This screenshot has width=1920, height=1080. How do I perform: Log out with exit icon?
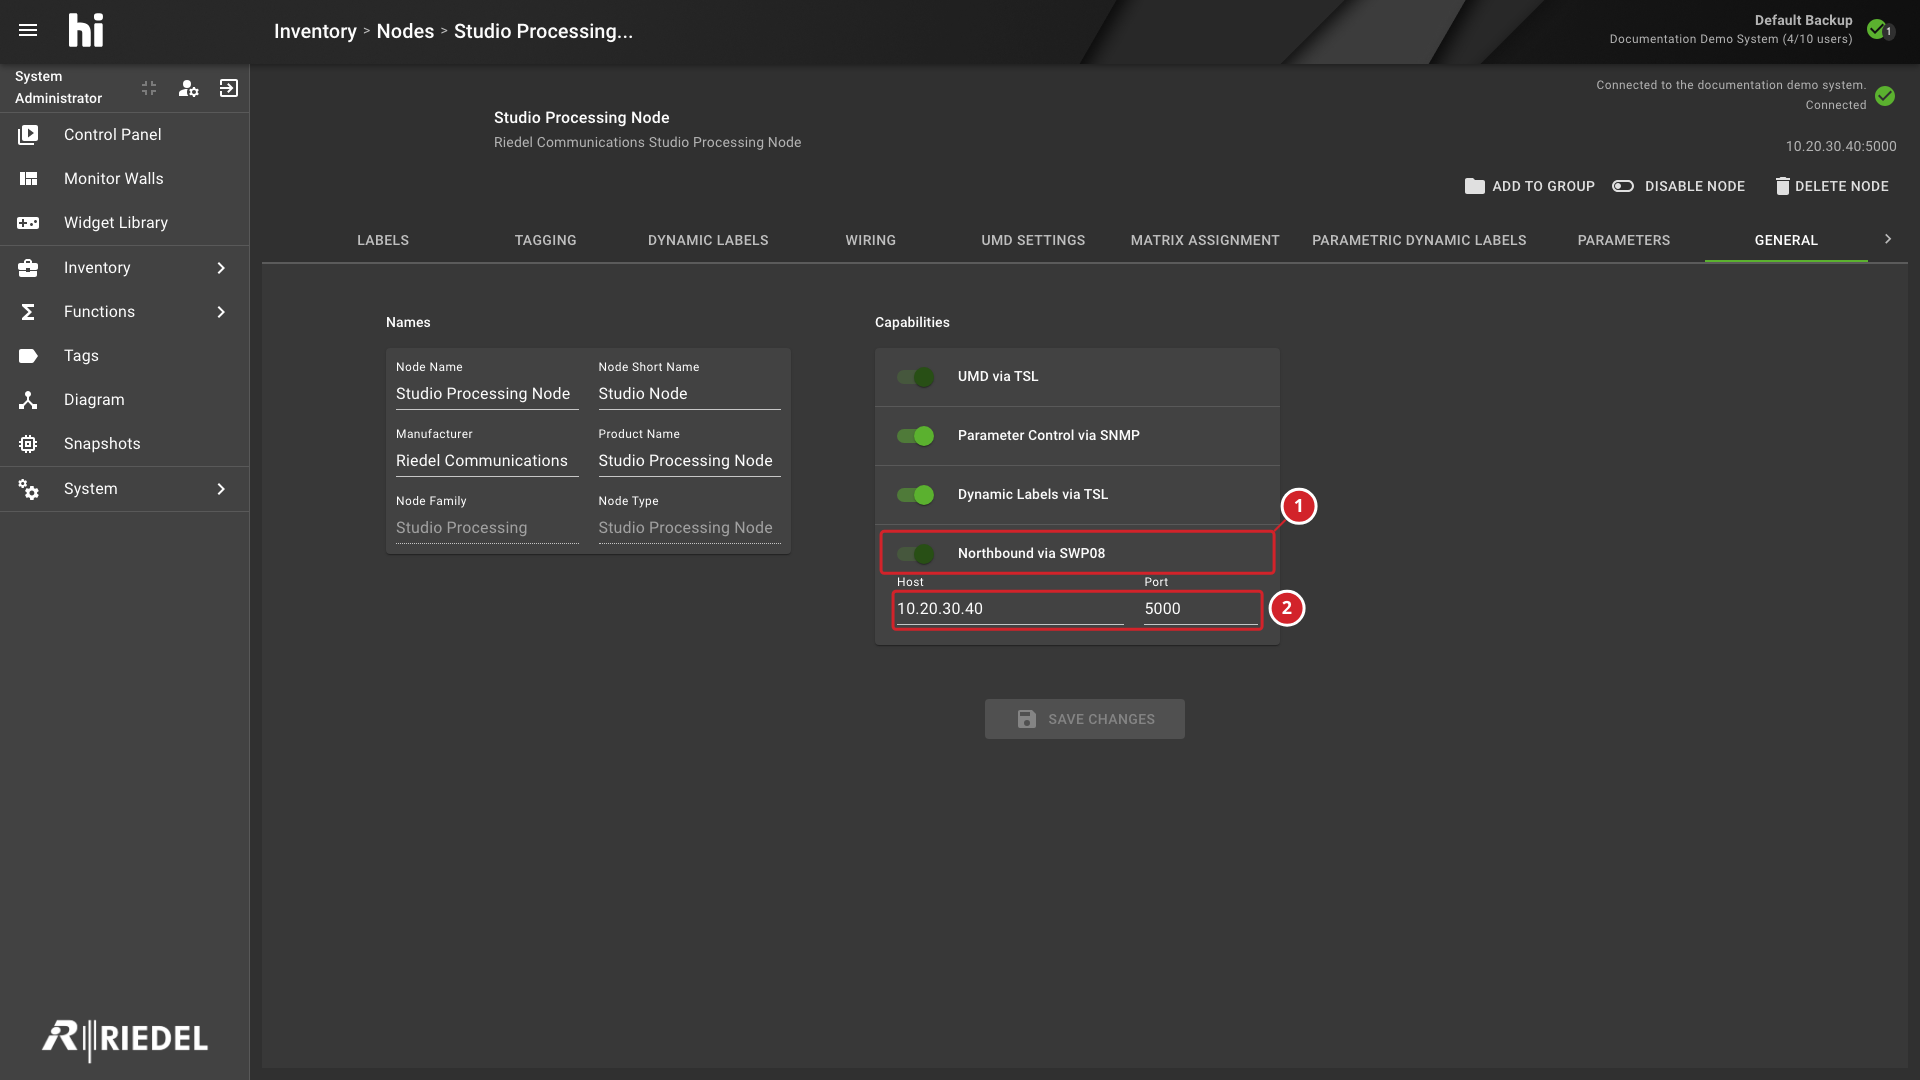click(229, 88)
